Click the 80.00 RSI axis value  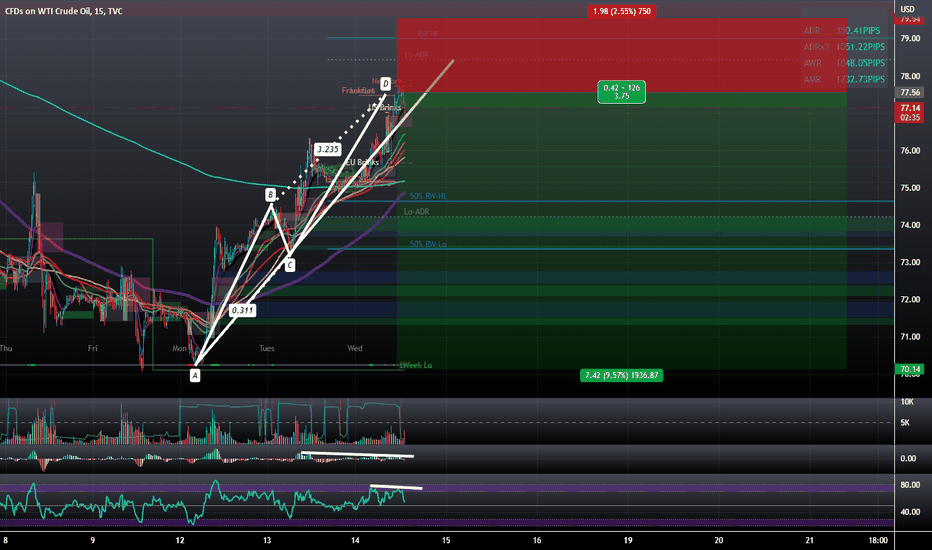910,485
